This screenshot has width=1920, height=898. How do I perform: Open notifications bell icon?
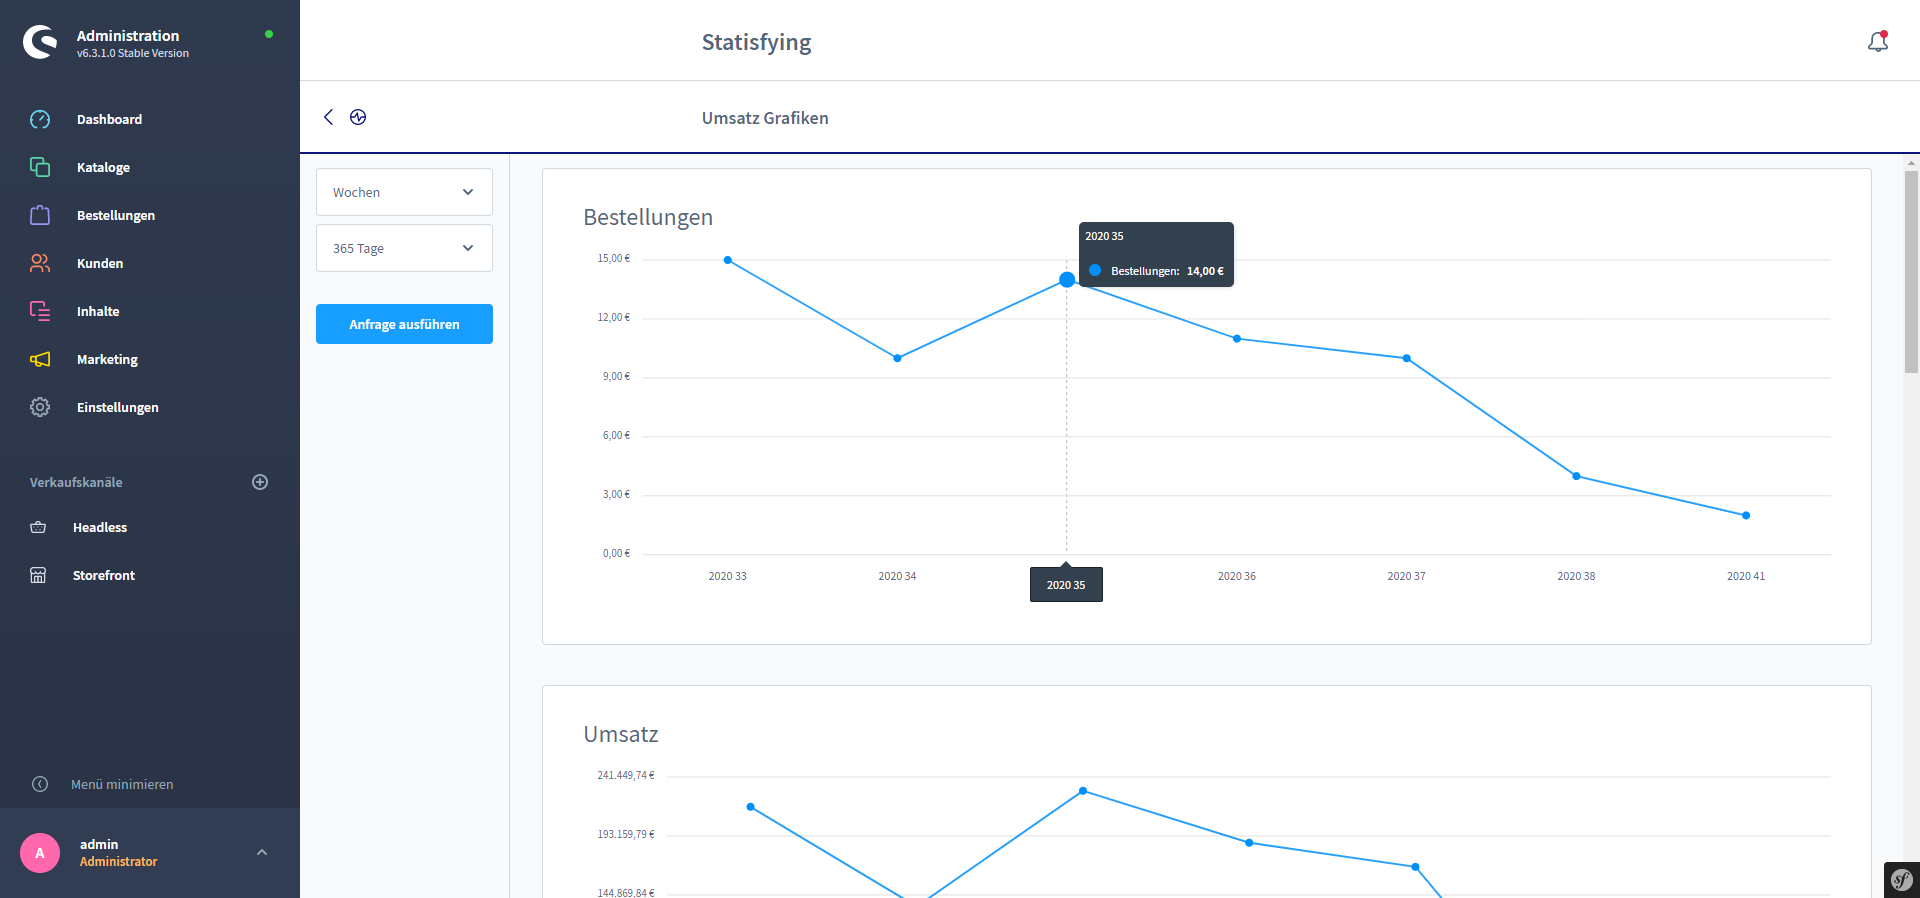[x=1878, y=42]
